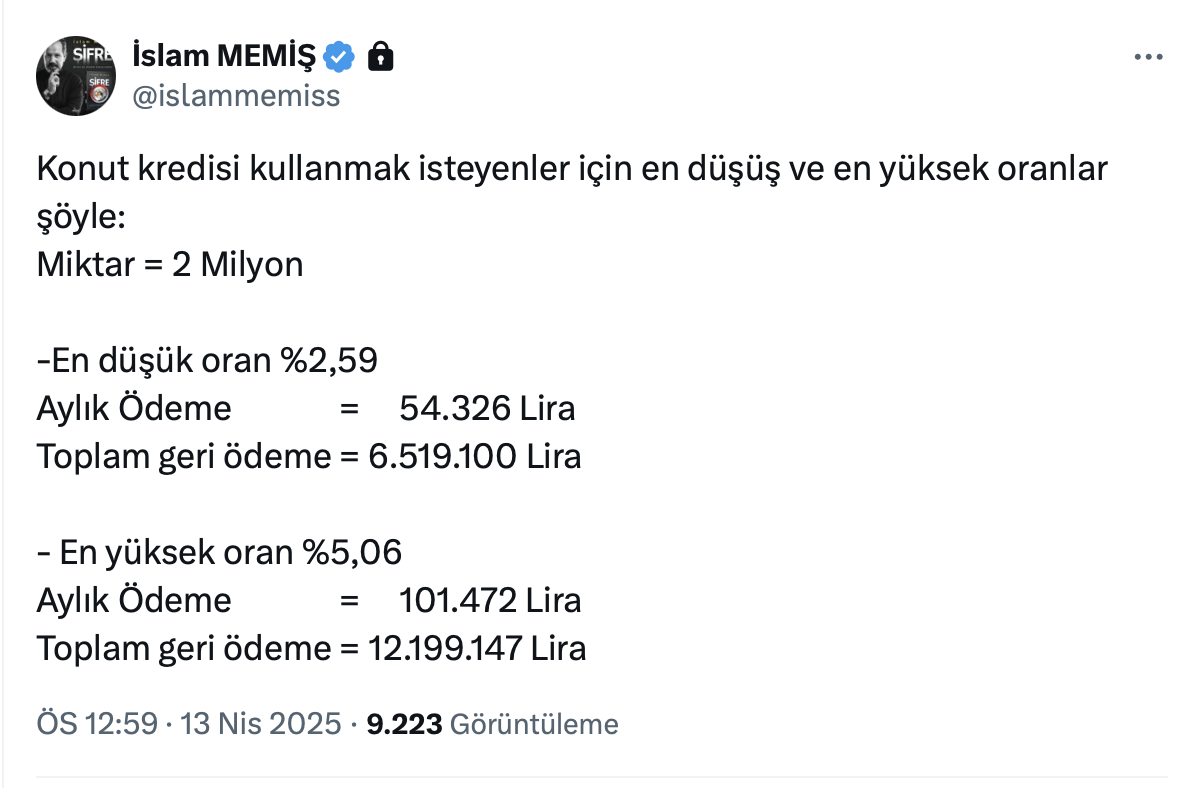Click the display name İslam MEMİŞ
1182x788 pixels.
[223, 57]
